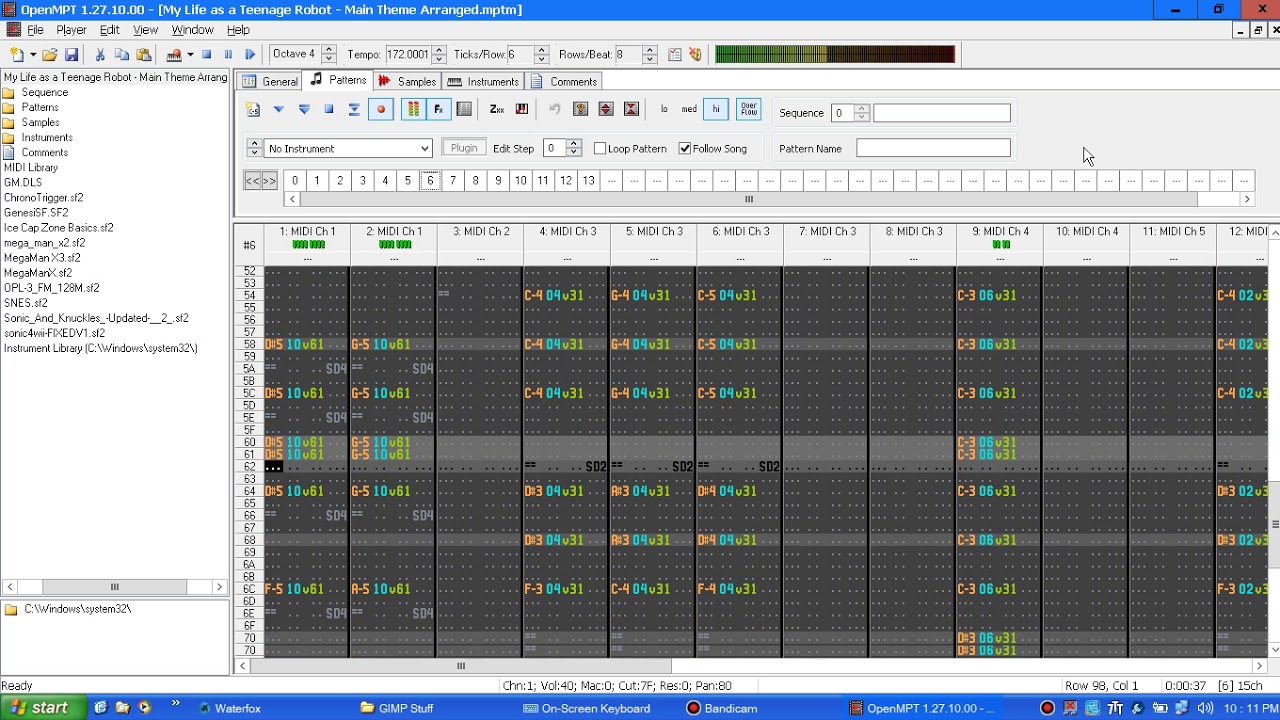Switch to the Comments tab
Viewport: 1280px width, 720px height.
(564, 81)
